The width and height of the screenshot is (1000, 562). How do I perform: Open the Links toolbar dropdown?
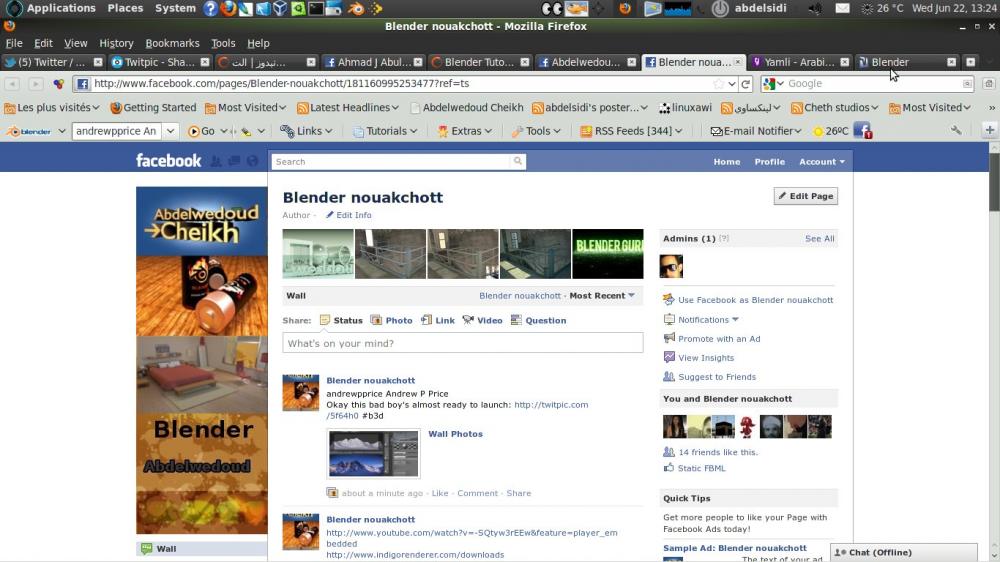pos(307,131)
